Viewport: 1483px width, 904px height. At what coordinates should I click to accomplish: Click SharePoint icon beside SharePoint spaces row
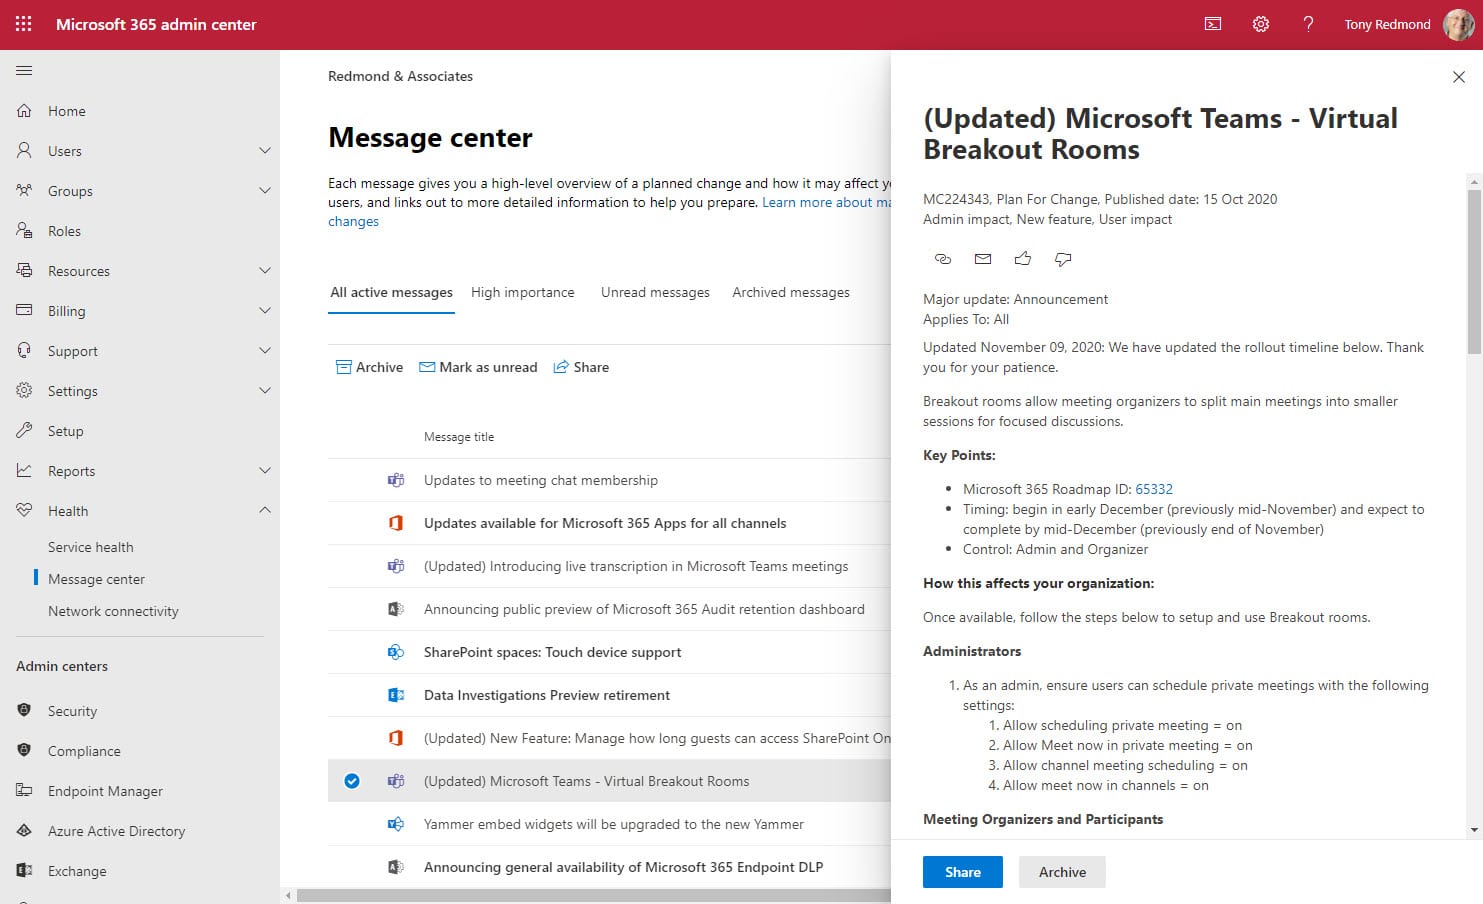pyautogui.click(x=396, y=652)
